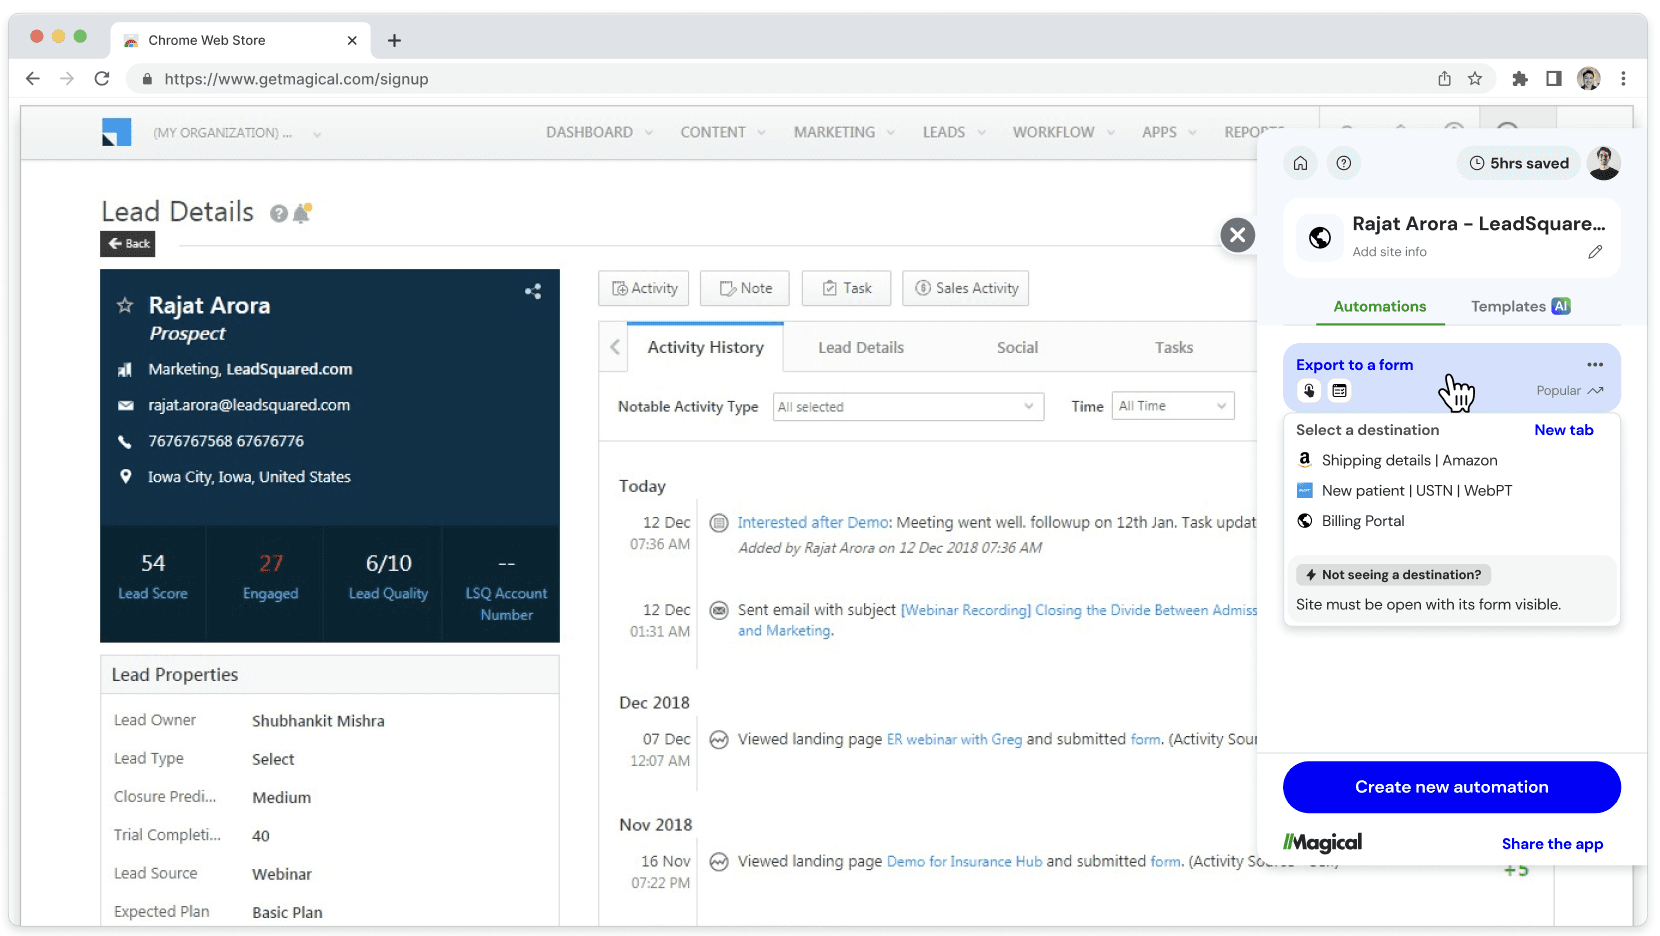Select the Lead Details tab
1660x936 pixels.
tap(861, 347)
